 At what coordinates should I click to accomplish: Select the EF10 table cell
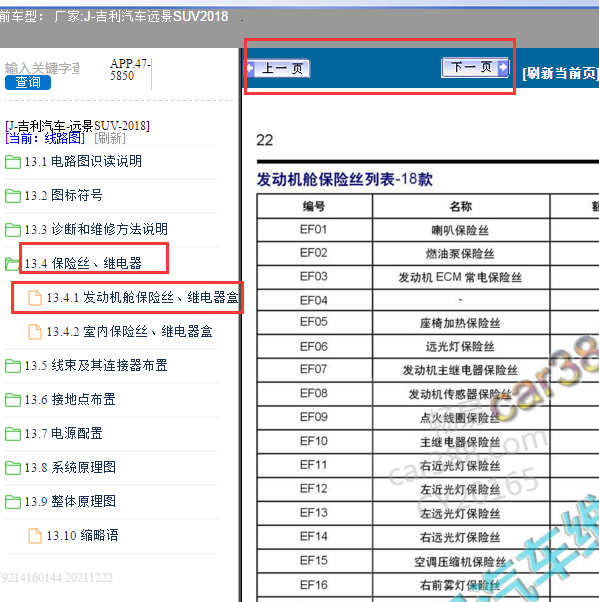[314, 441]
